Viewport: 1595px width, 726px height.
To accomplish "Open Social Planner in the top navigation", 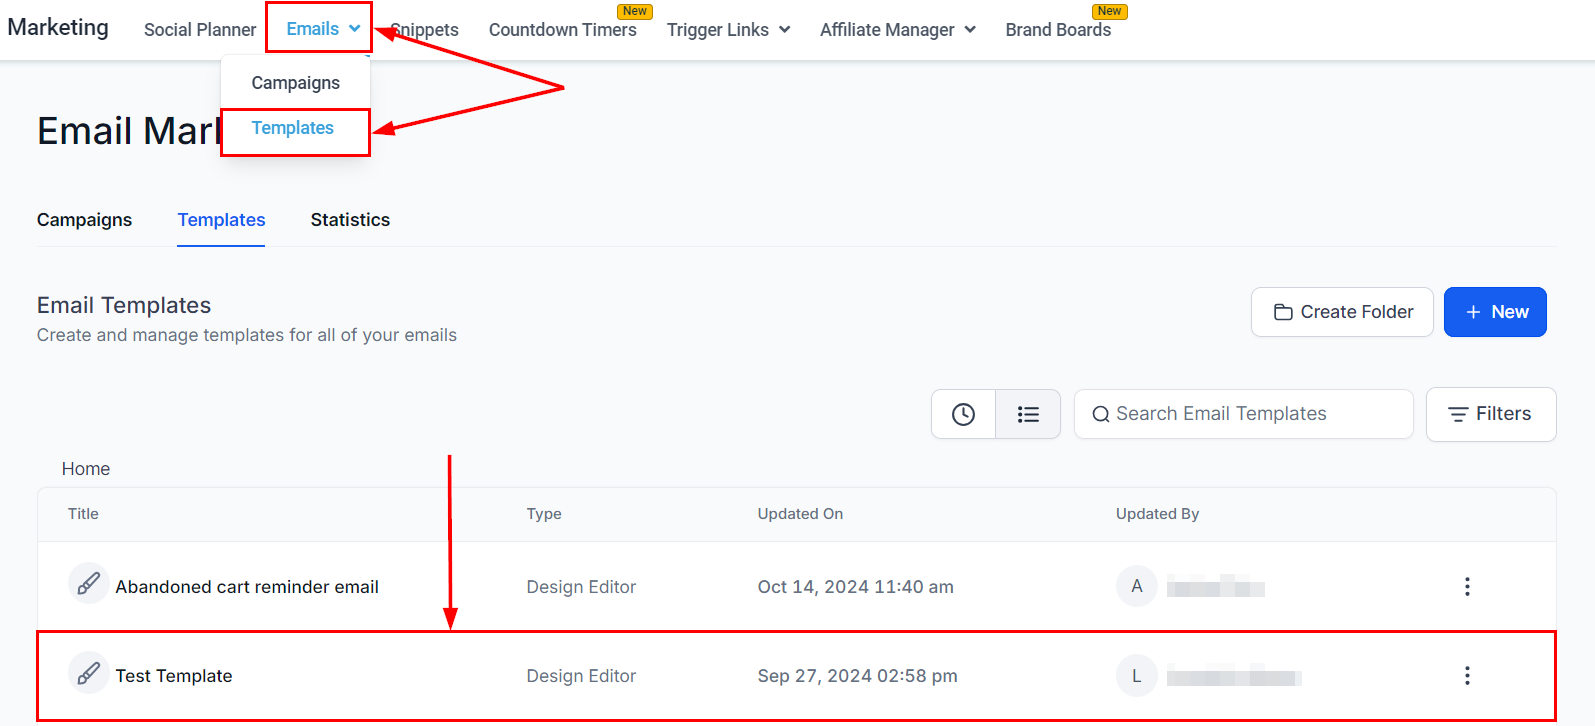I will tap(200, 30).
